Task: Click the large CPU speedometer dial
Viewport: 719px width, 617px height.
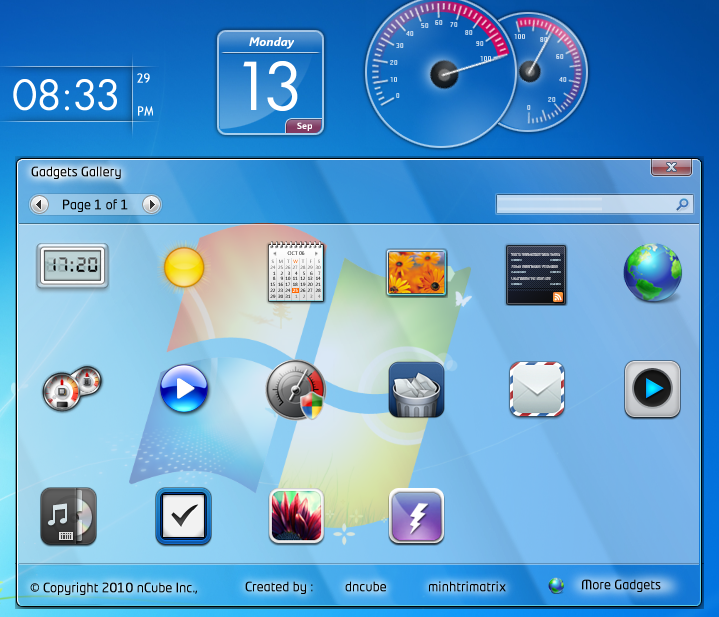Action: point(441,74)
